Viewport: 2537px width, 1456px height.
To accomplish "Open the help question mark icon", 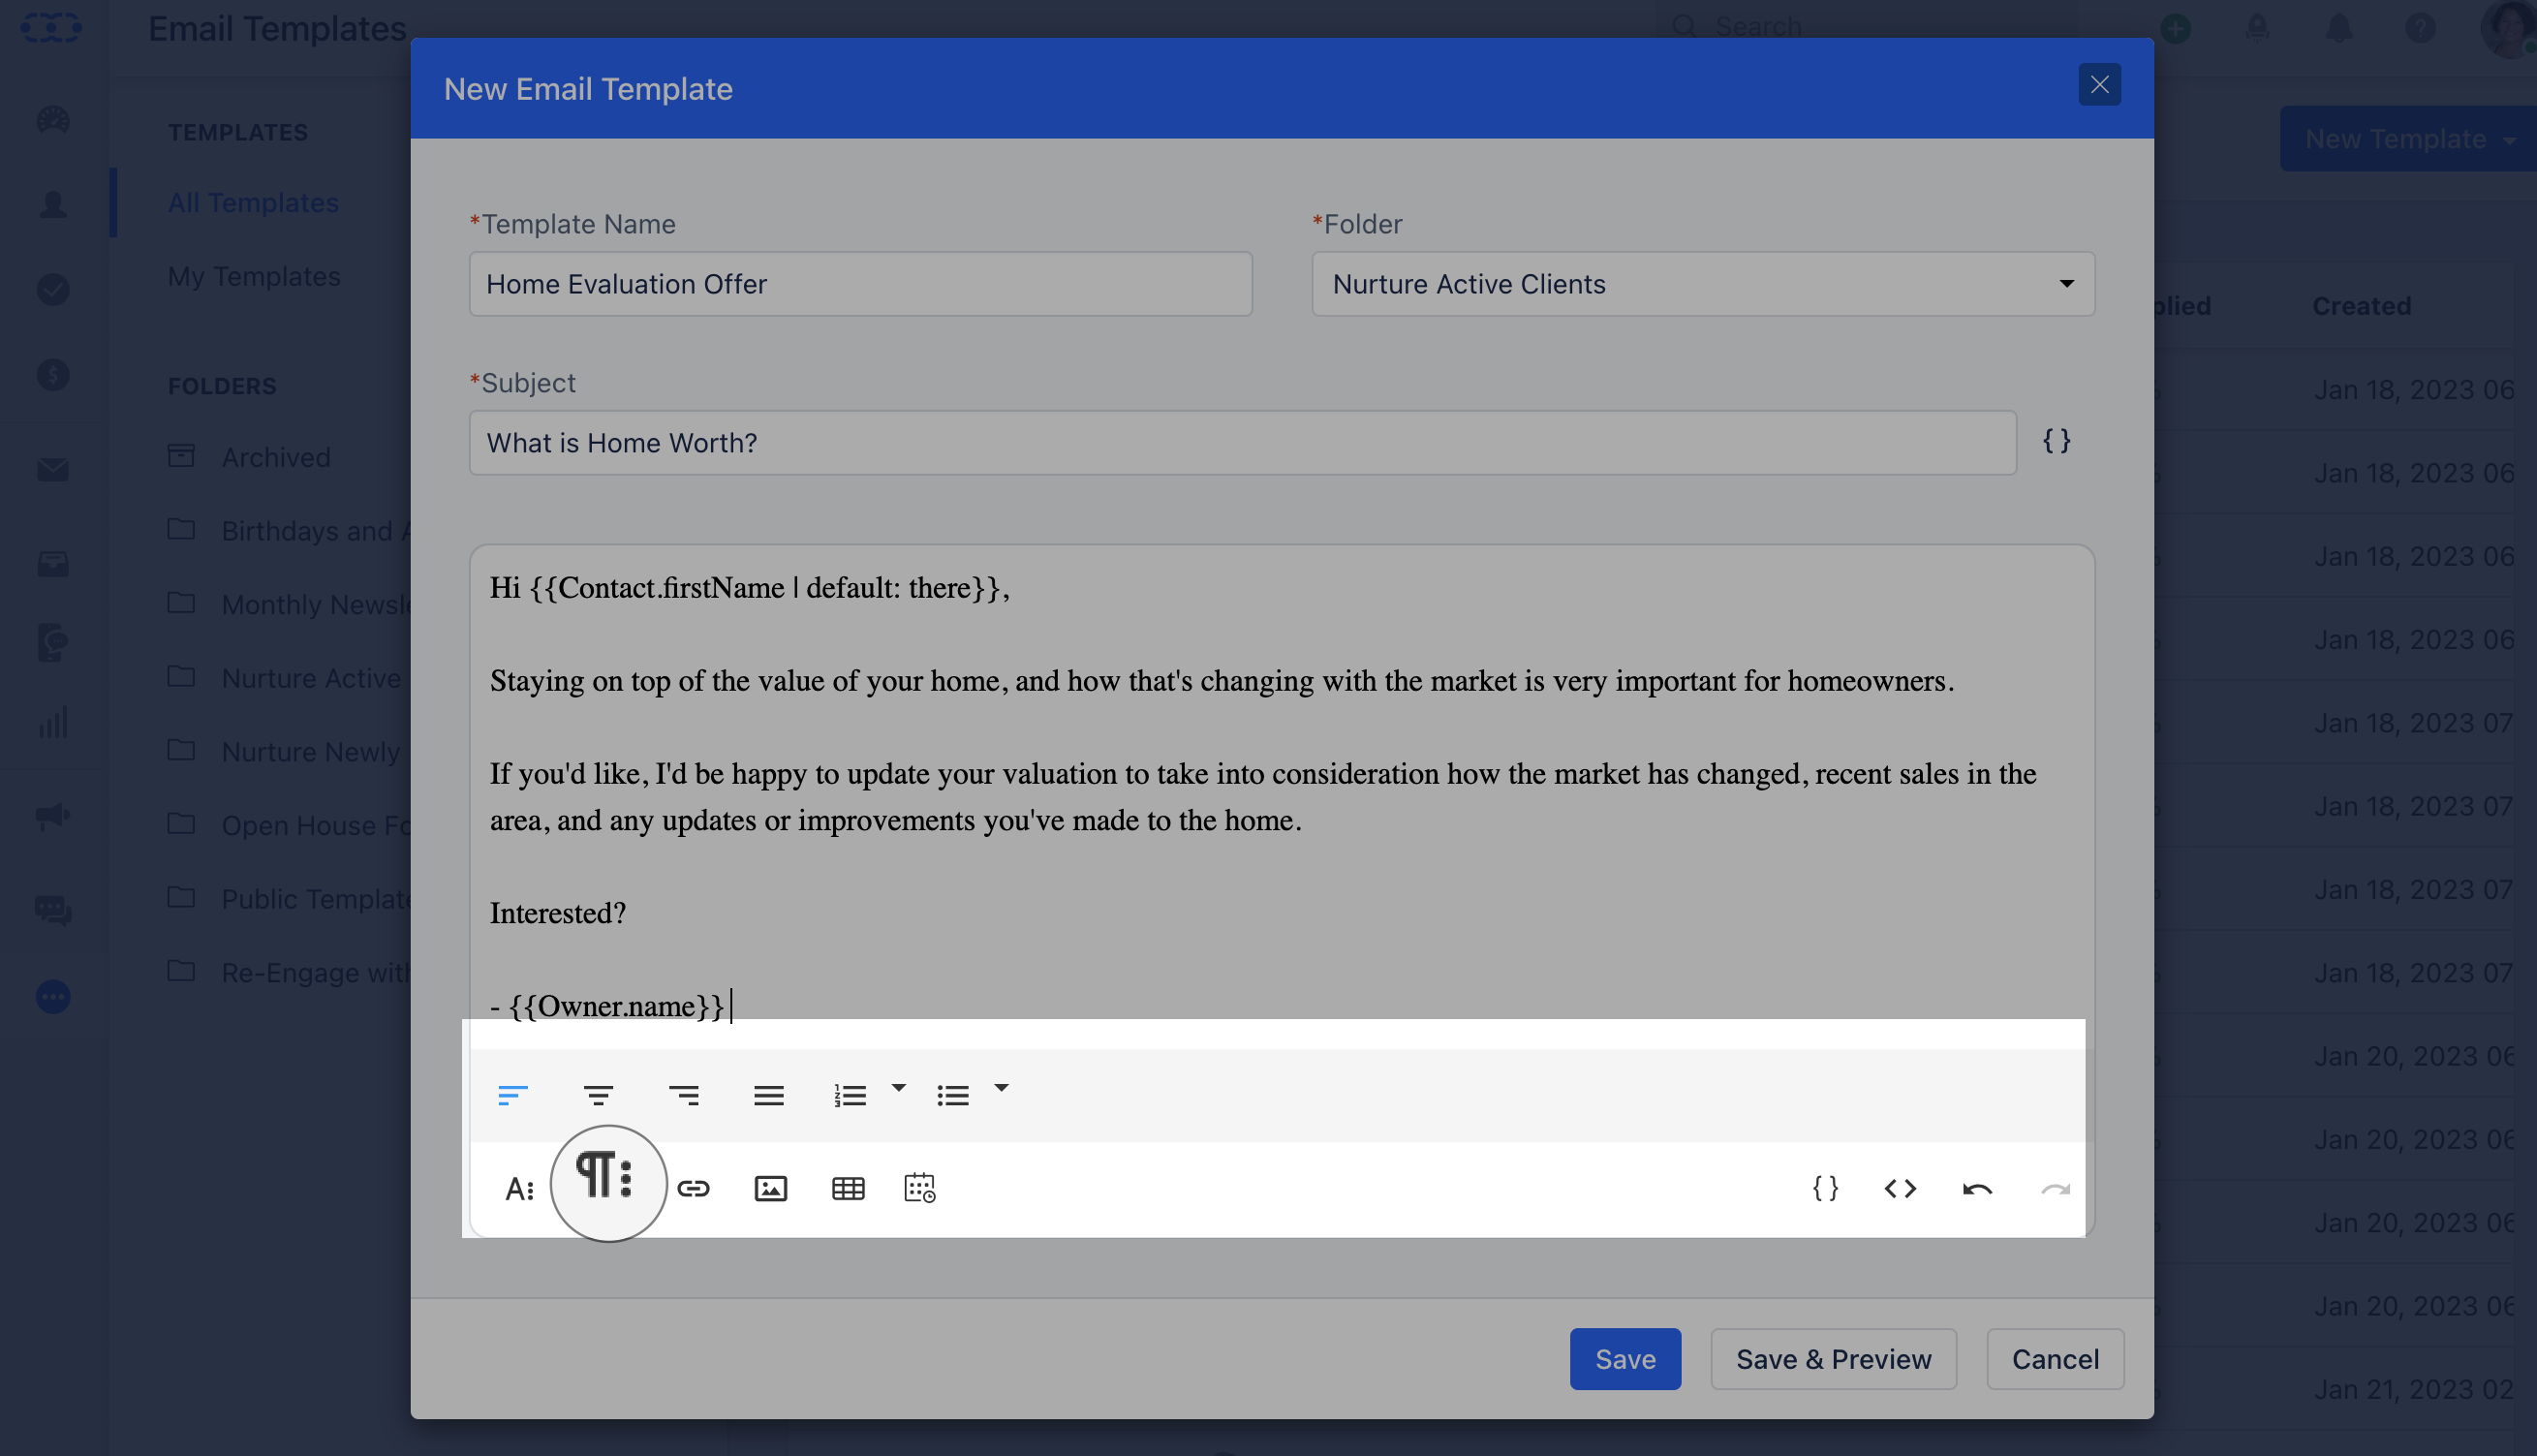I will tap(2420, 27).
